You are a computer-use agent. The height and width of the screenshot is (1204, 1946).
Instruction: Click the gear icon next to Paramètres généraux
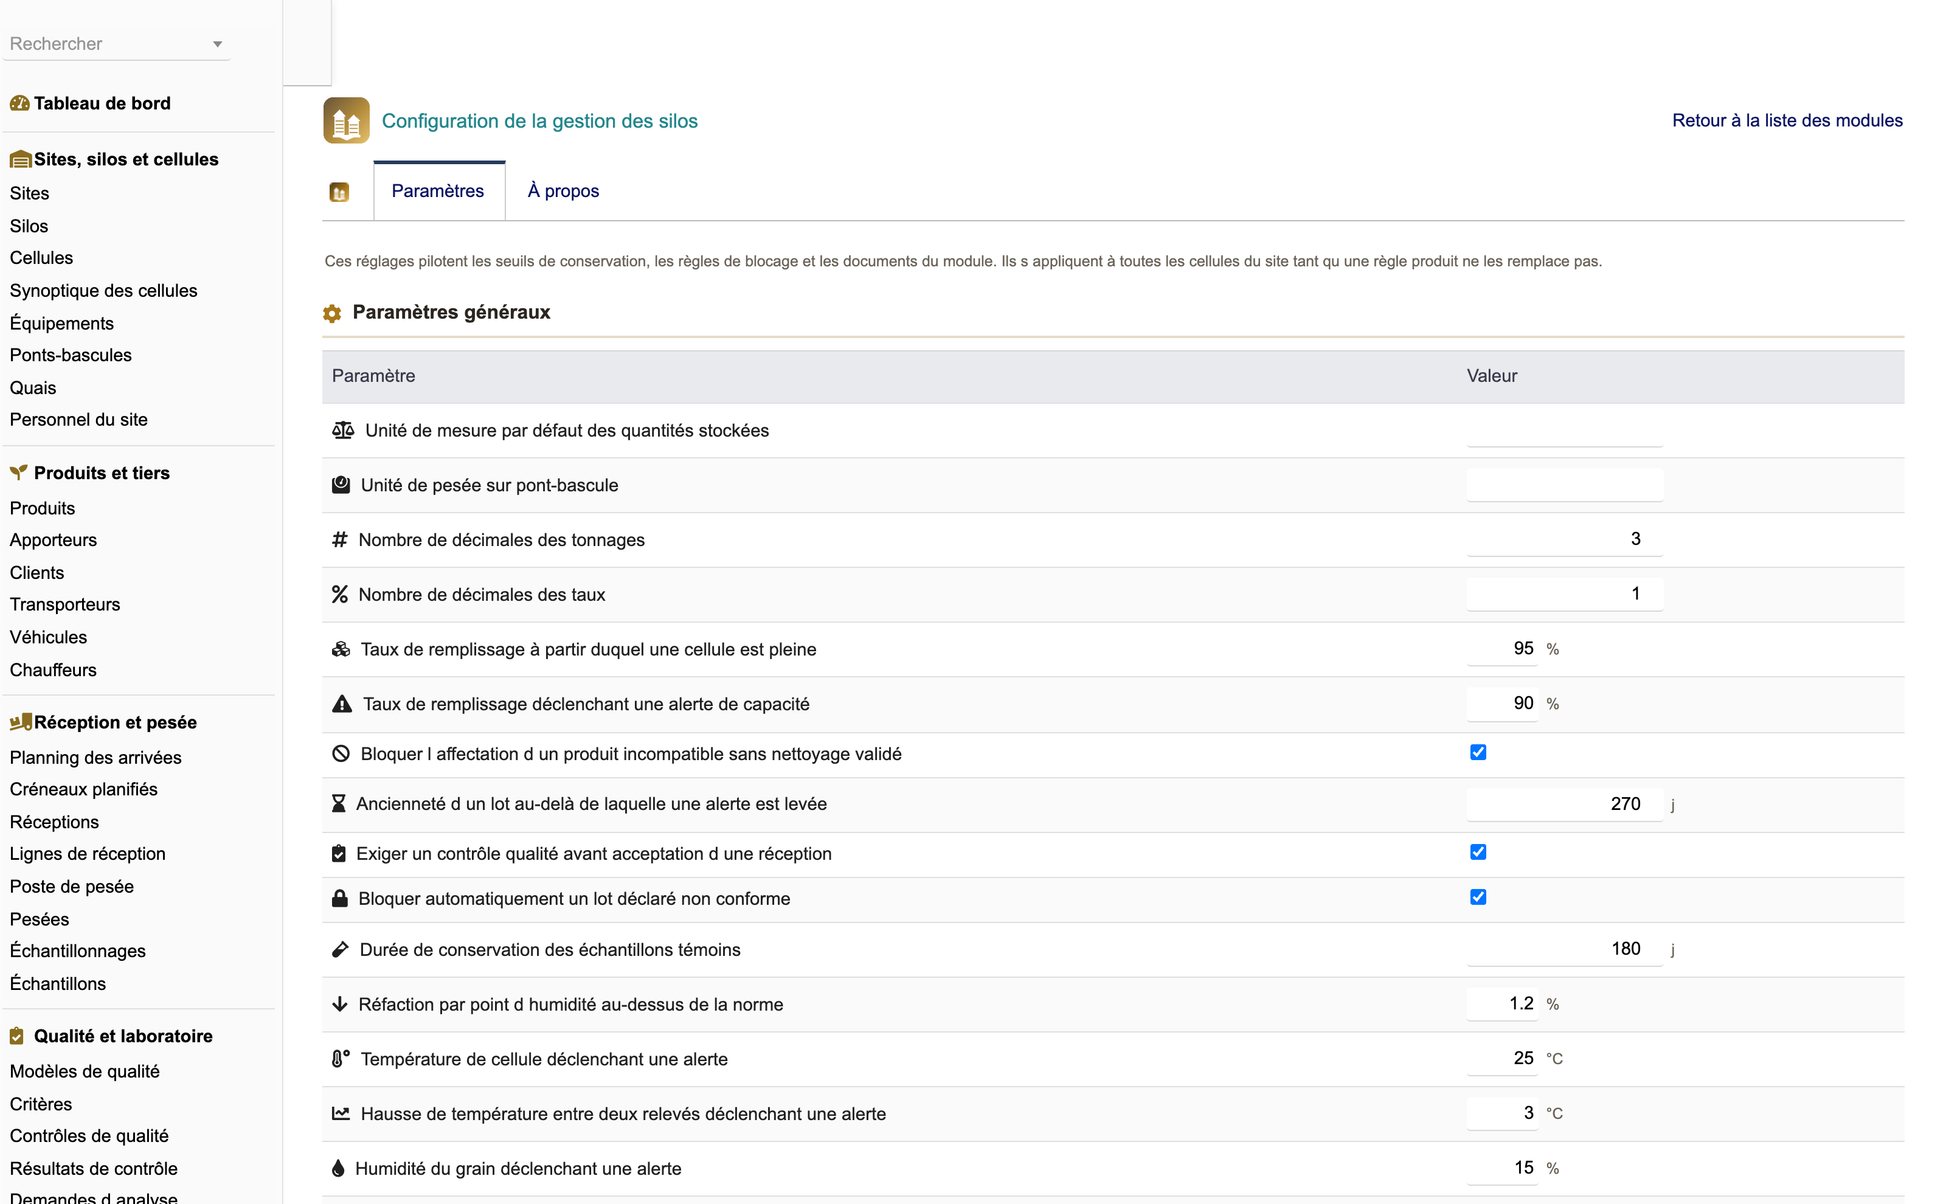point(332,313)
